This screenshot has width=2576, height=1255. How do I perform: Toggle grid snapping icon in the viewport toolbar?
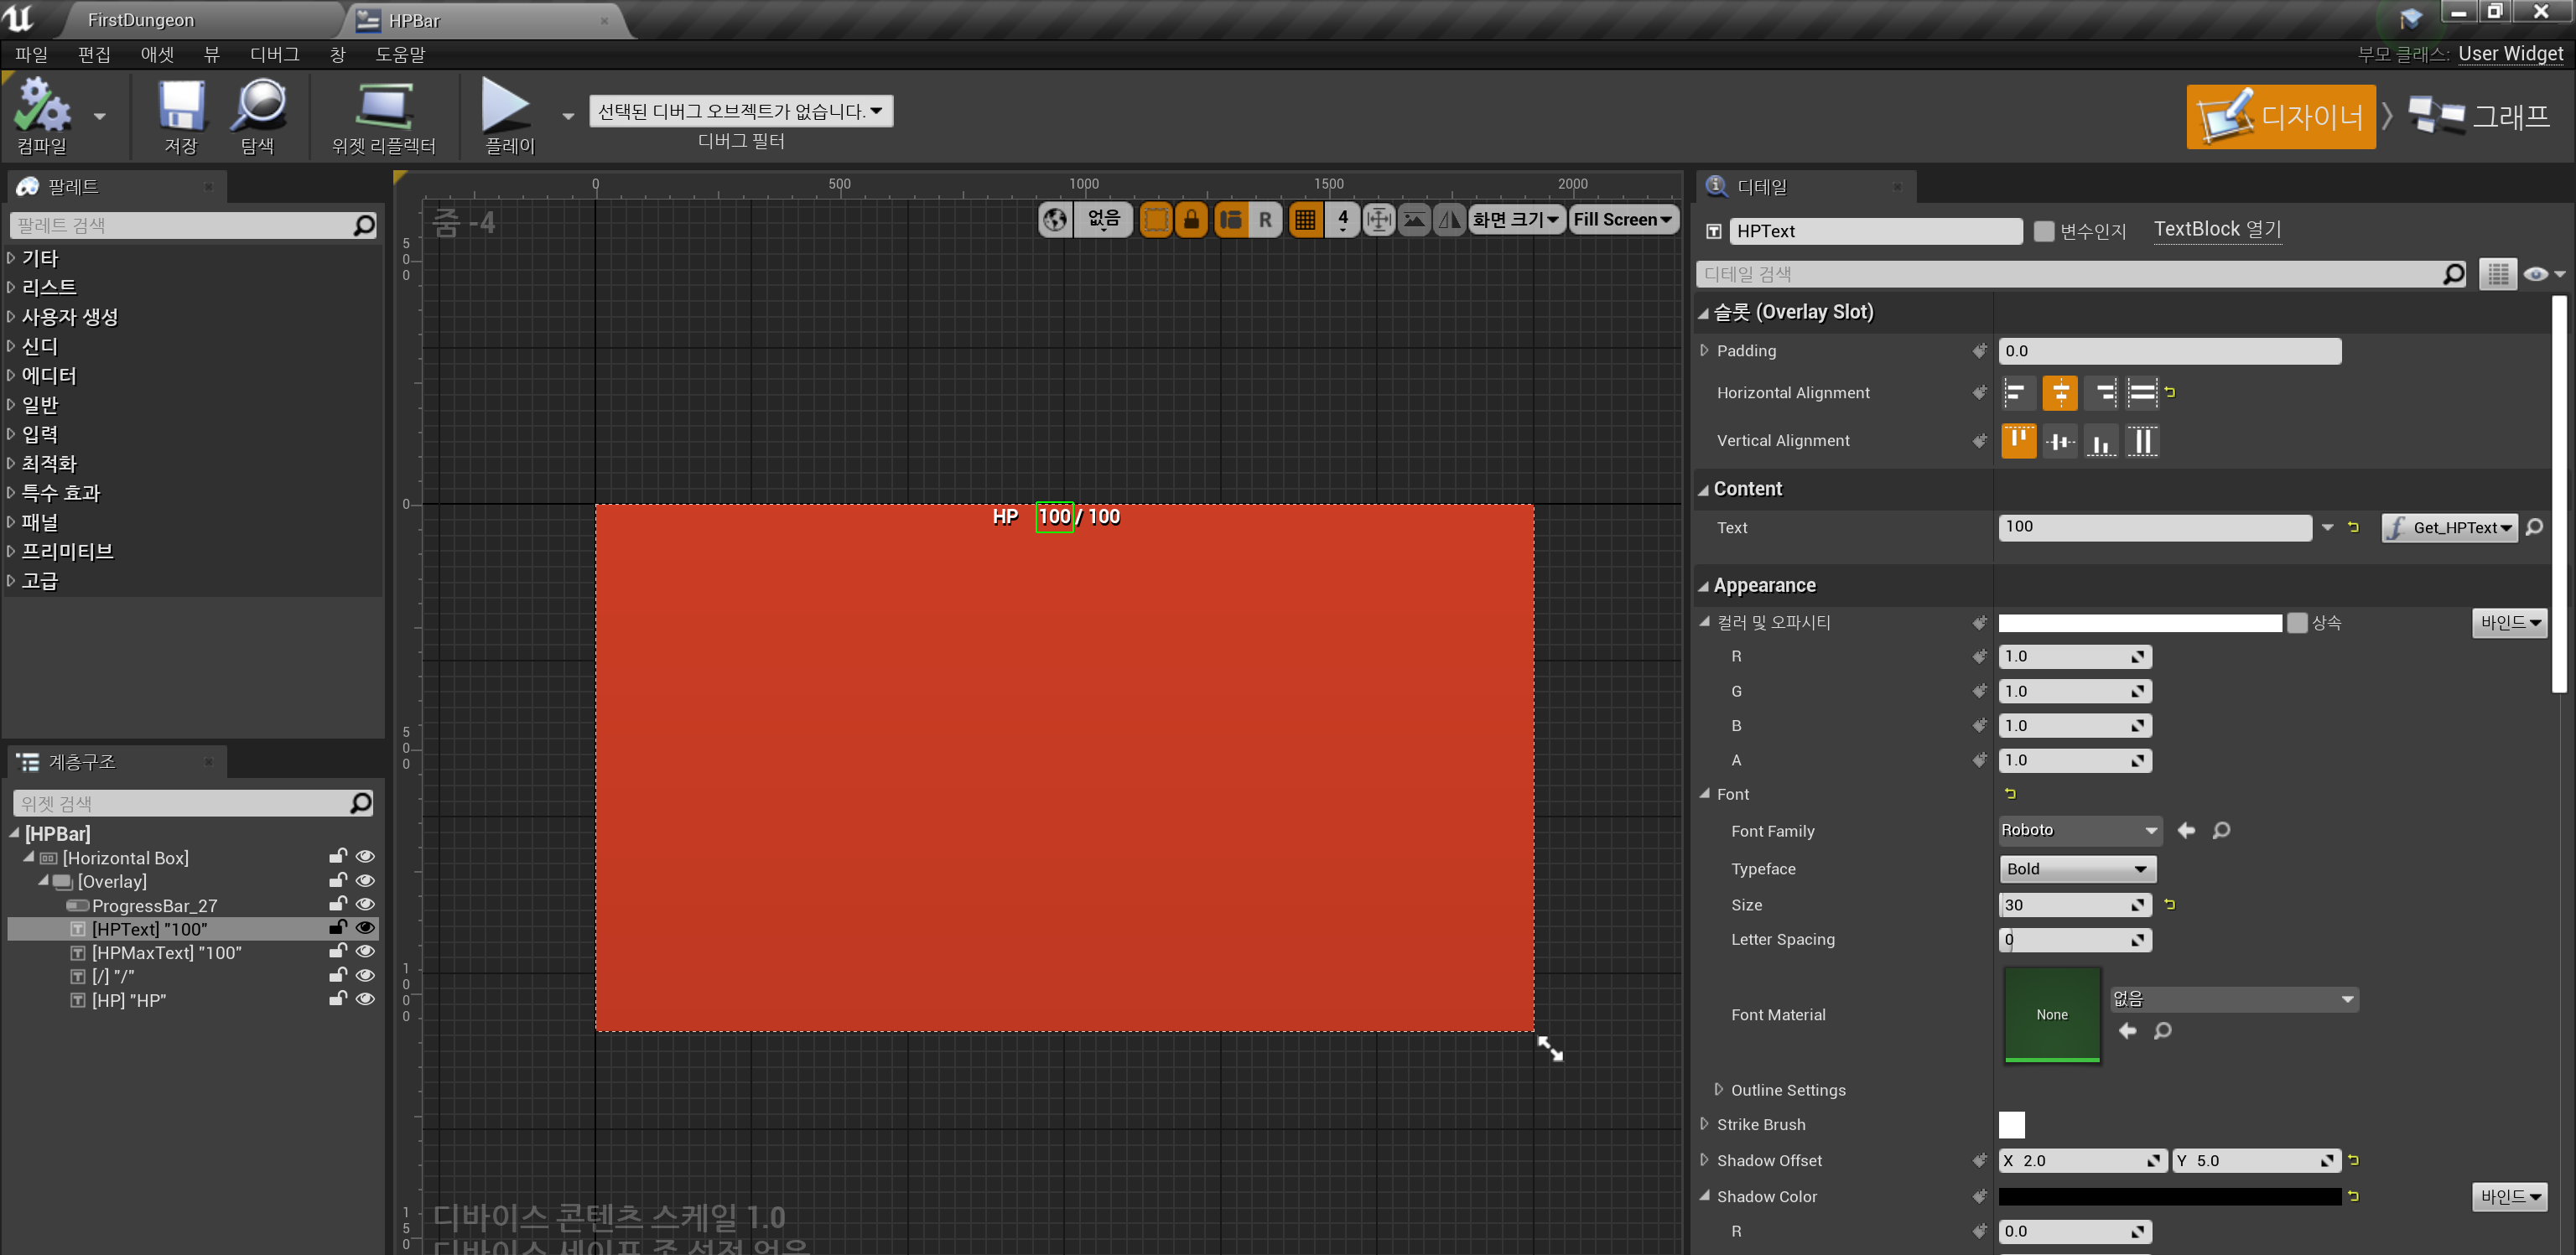(x=1304, y=220)
